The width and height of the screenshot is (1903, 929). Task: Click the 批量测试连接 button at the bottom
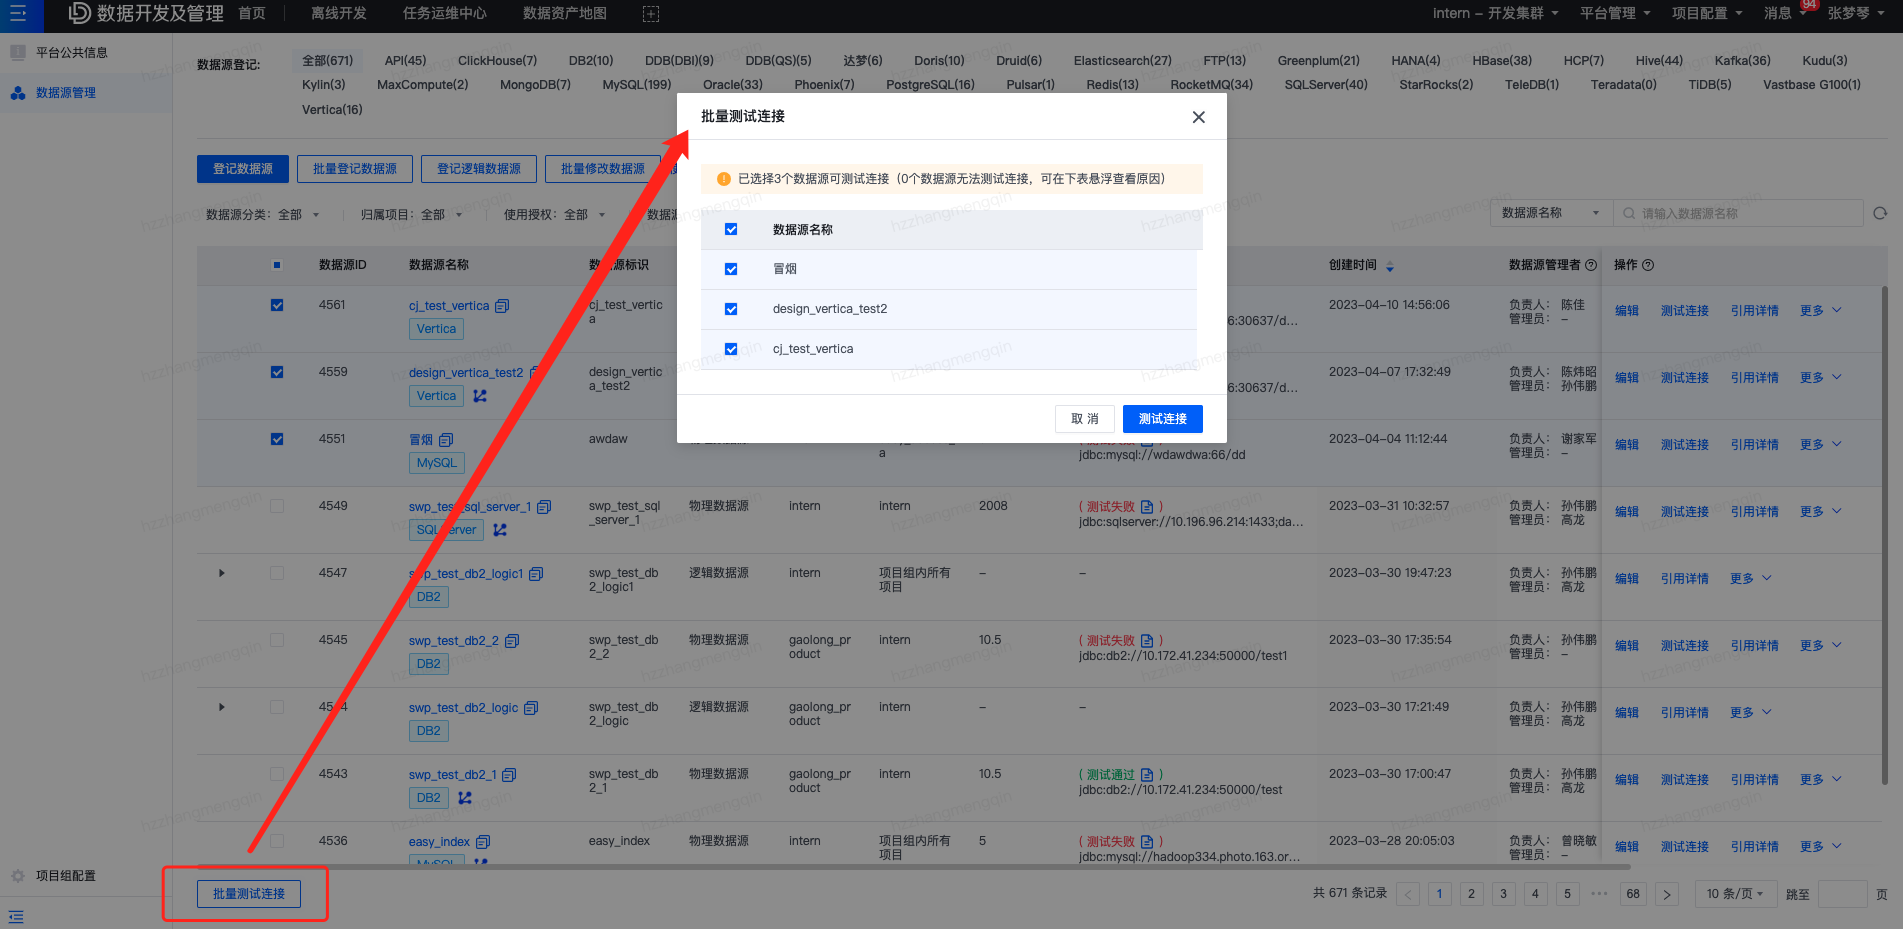[x=249, y=894]
